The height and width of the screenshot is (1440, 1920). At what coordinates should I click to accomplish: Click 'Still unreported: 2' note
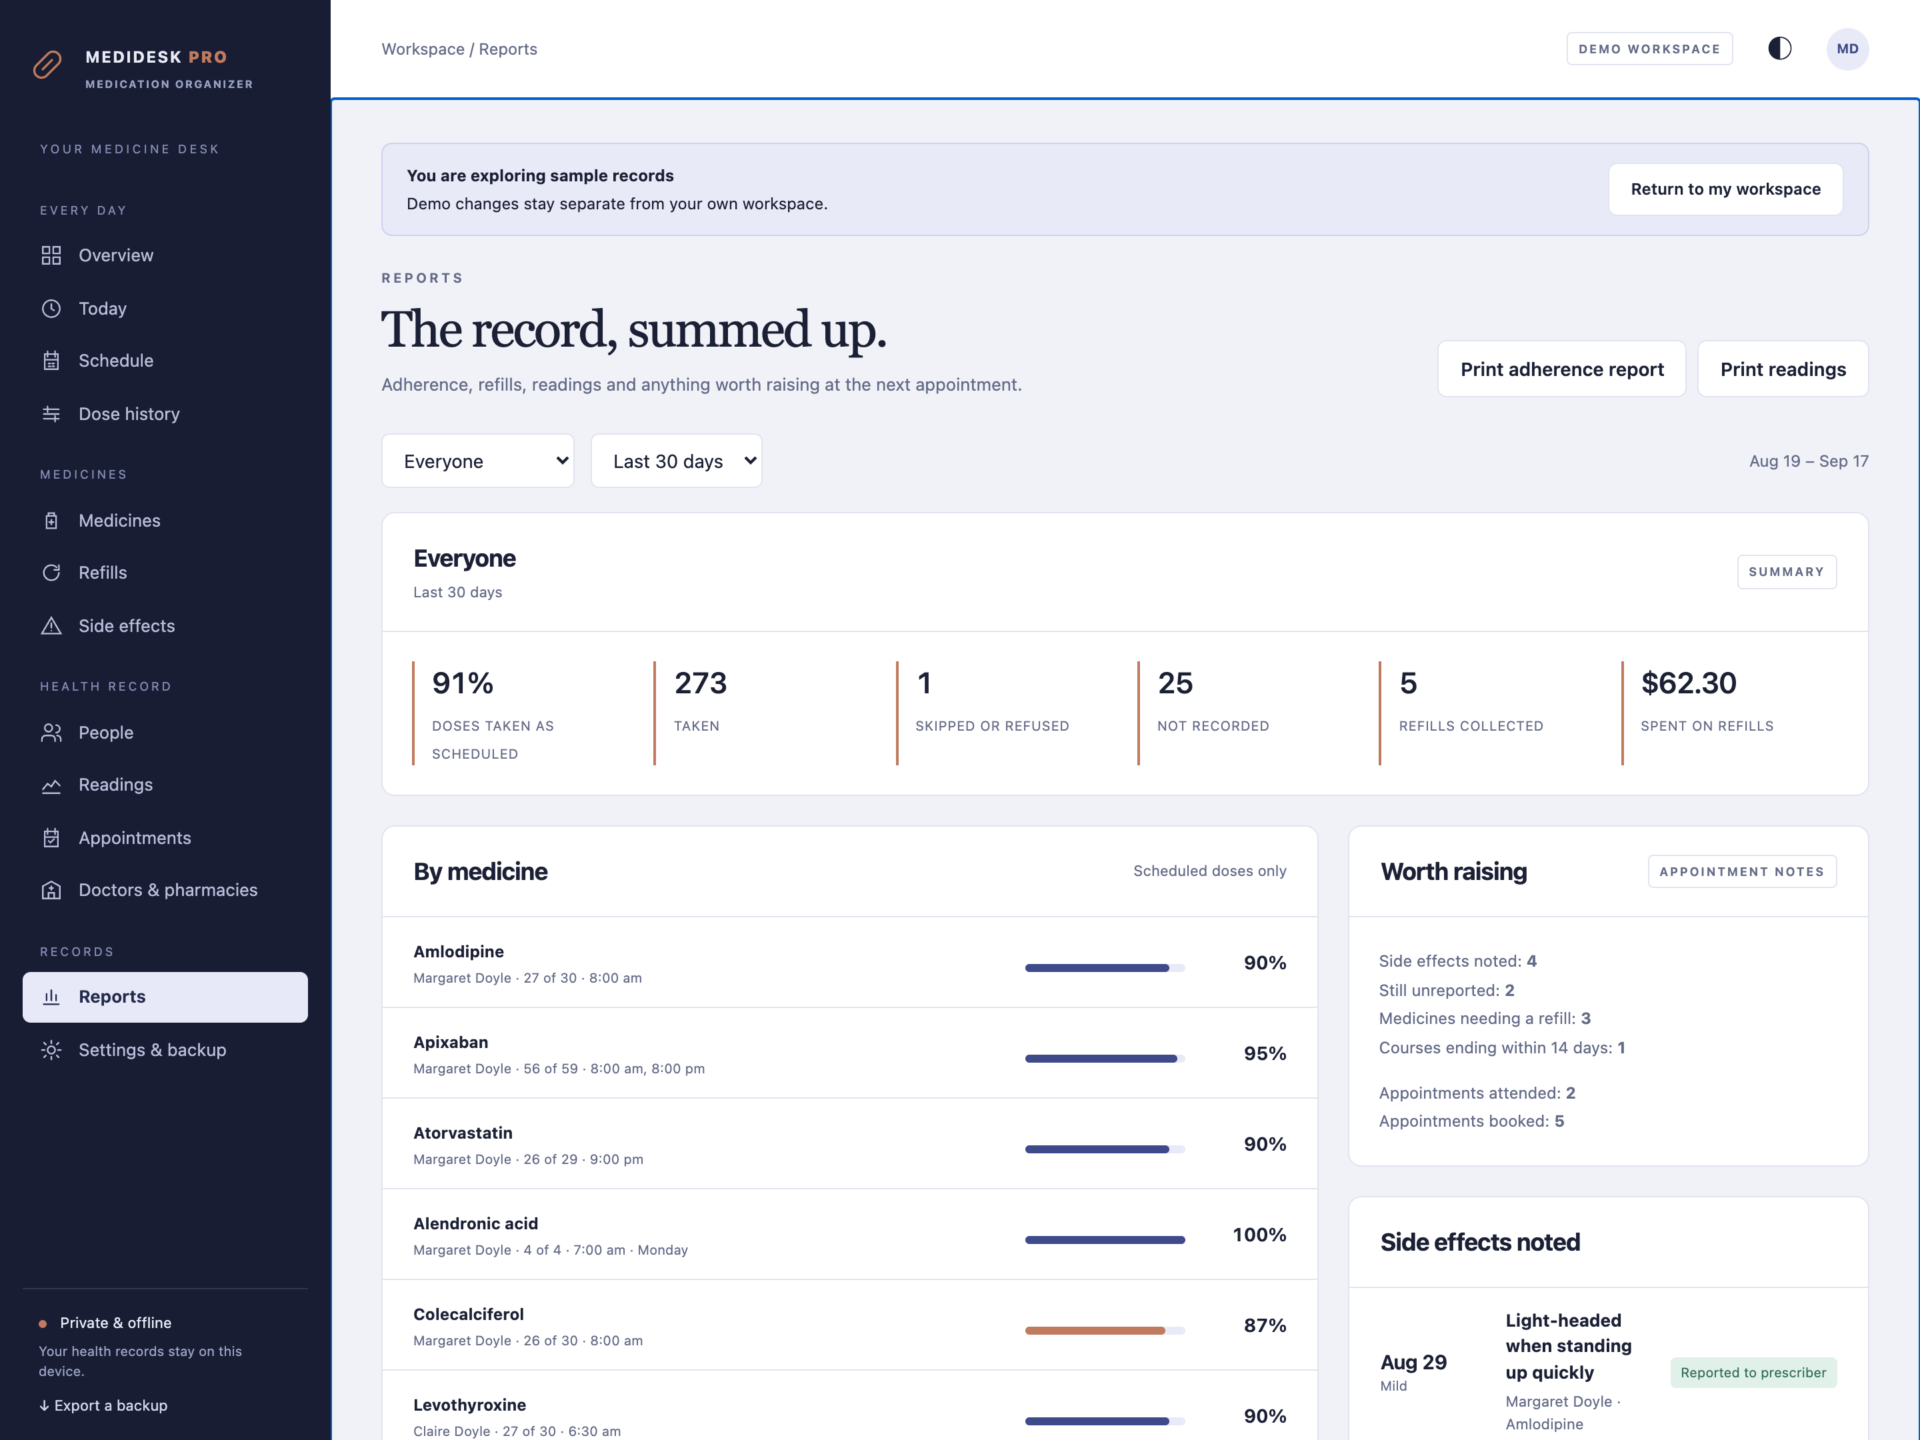click(1446, 990)
